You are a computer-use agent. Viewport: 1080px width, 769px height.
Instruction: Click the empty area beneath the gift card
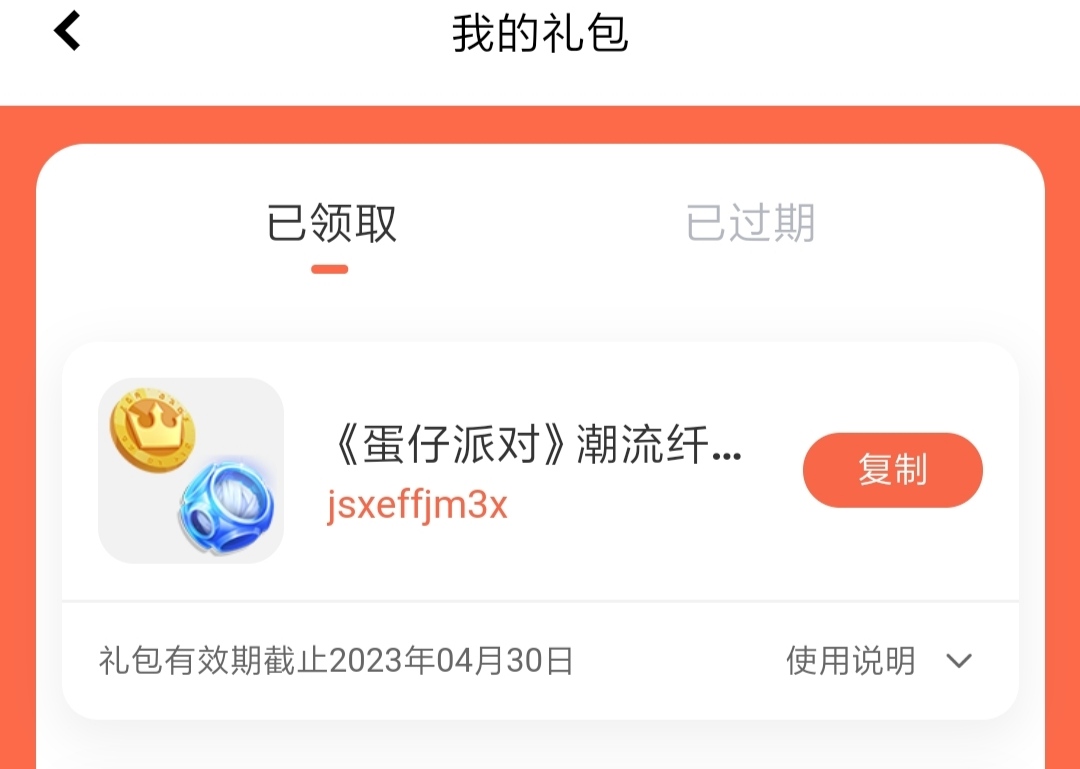pos(540,746)
